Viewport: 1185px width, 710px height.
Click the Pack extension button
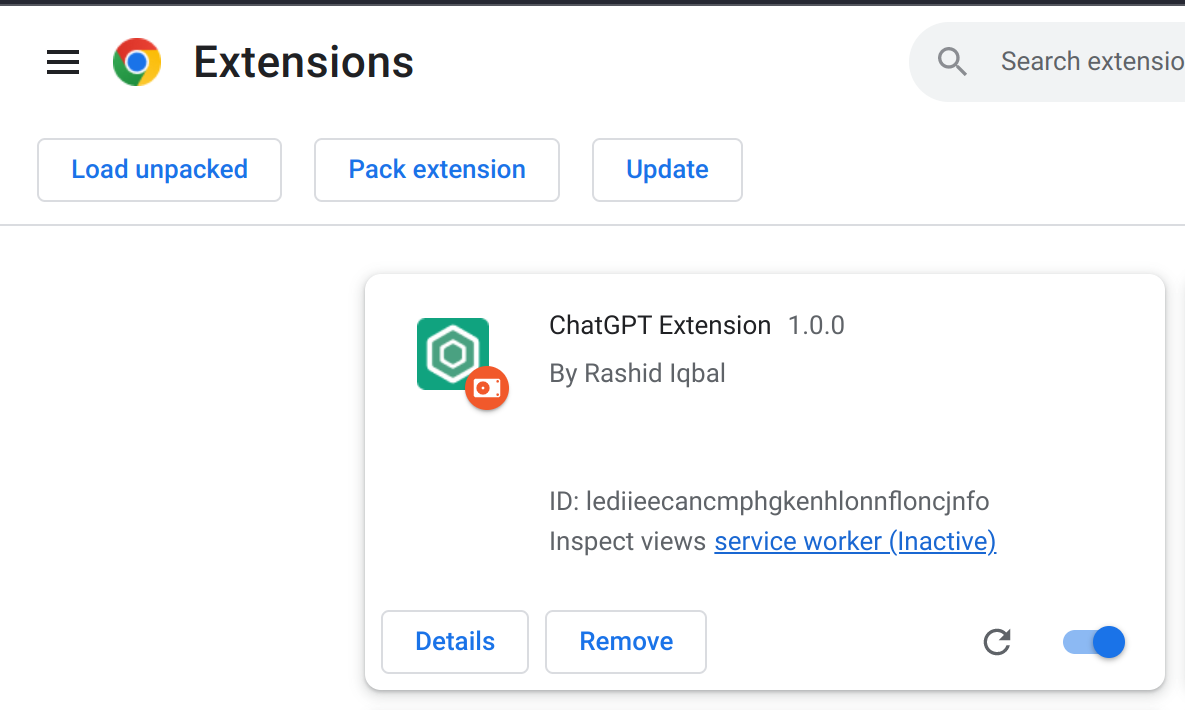point(436,170)
